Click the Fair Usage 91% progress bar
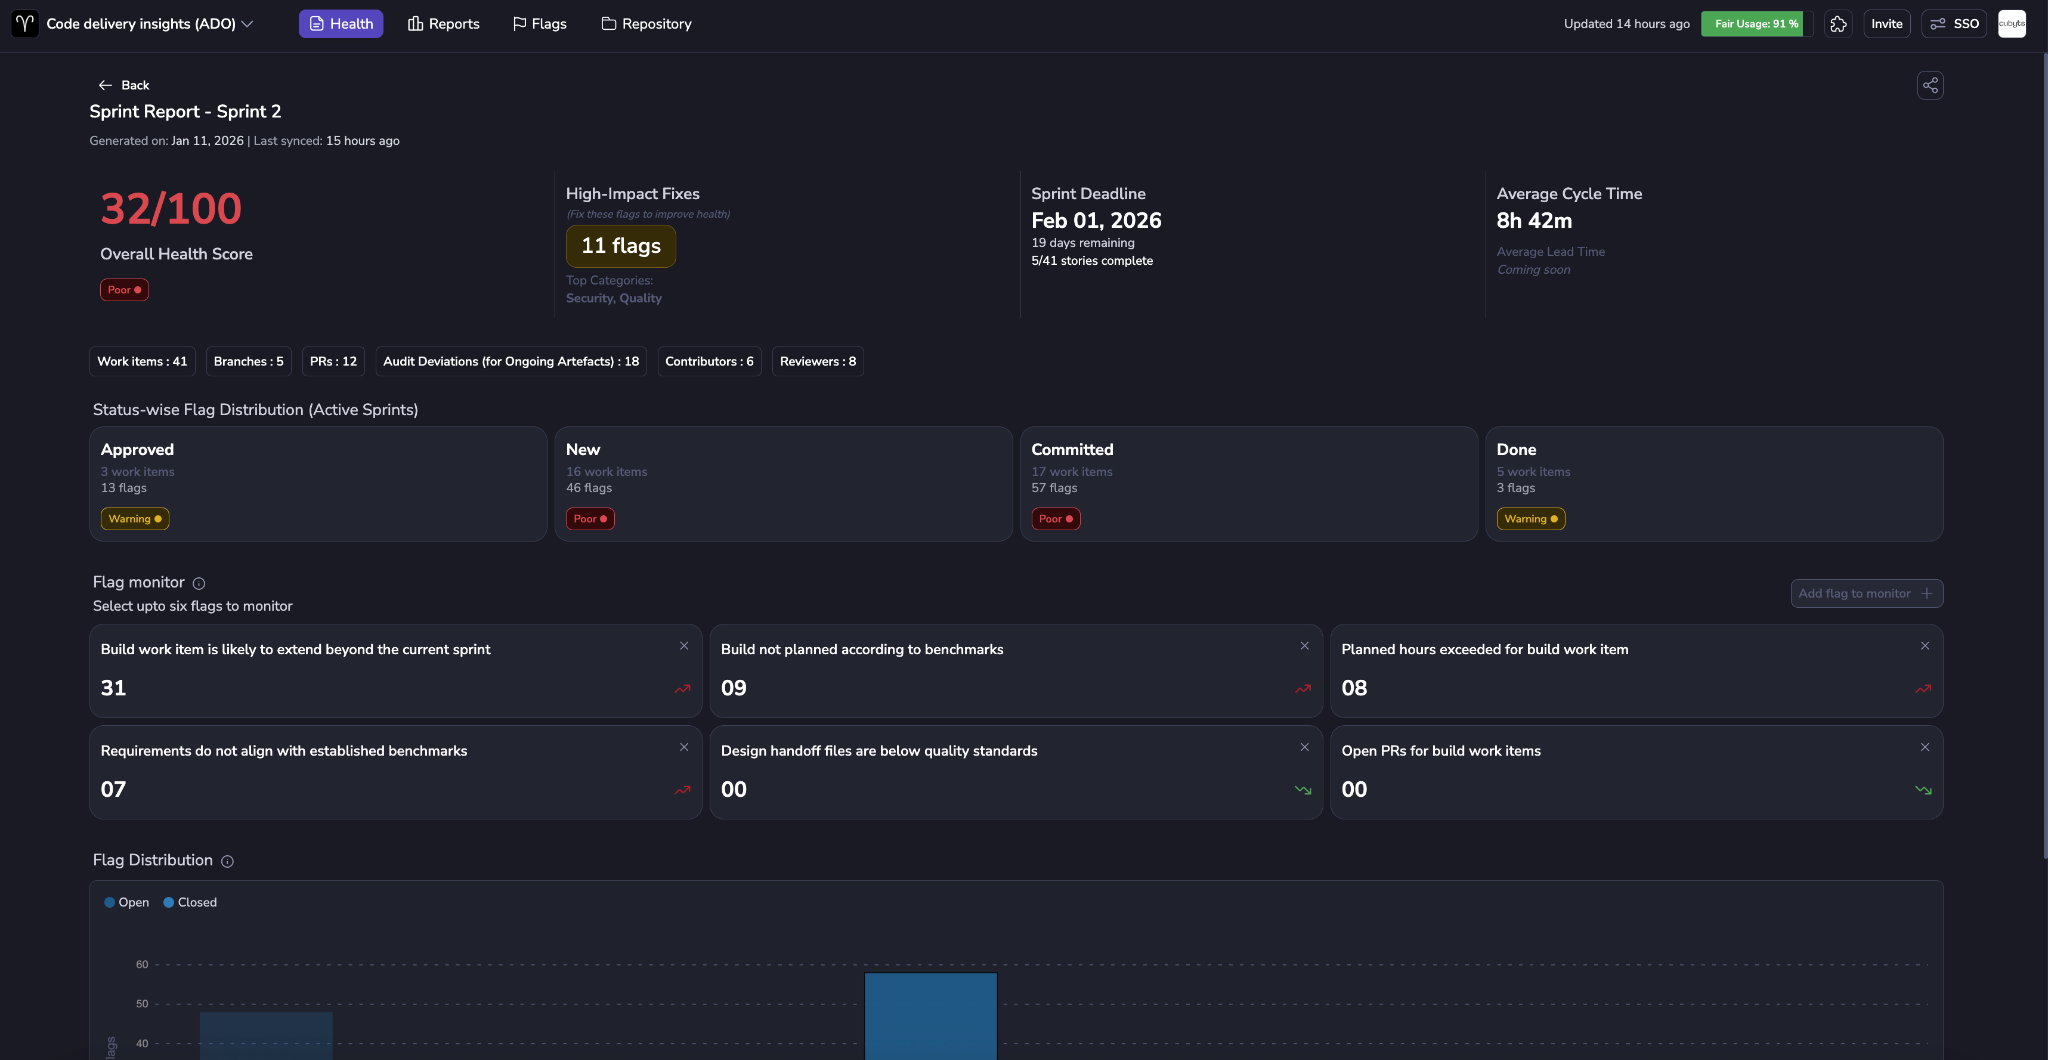Image resolution: width=2048 pixels, height=1060 pixels. (1756, 24)
